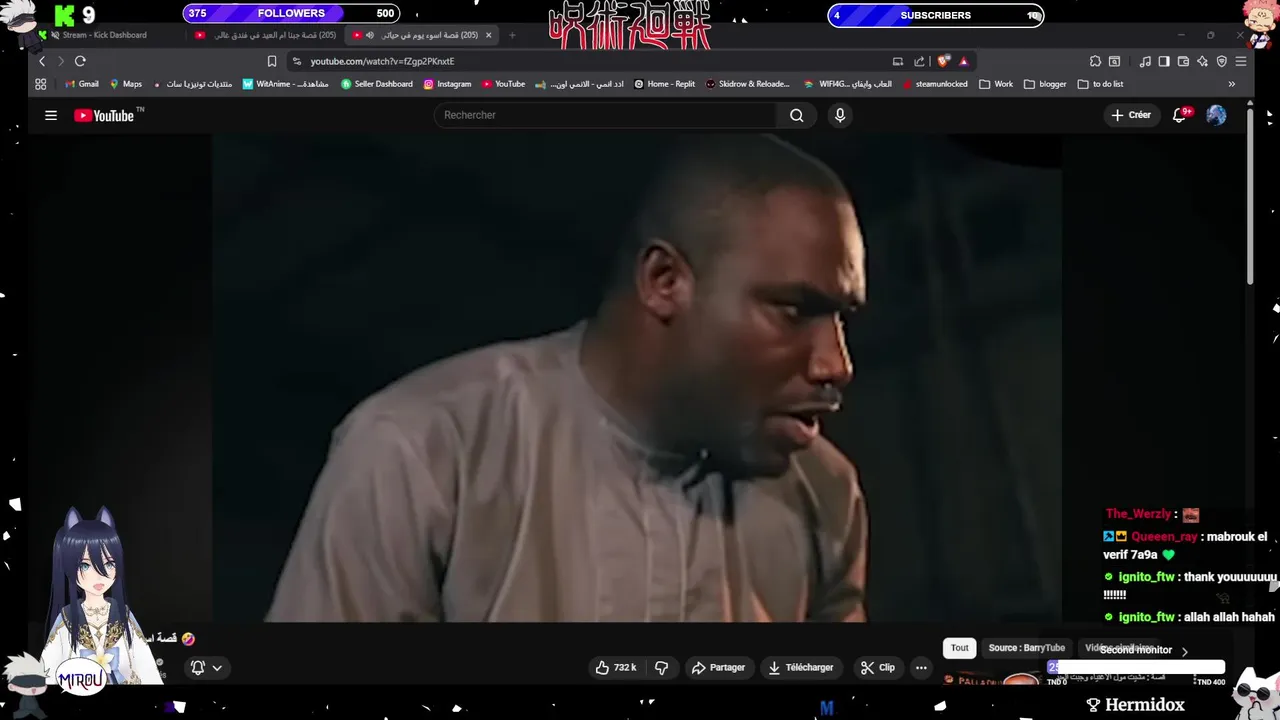1280x720 pixels.
Task: Reload the page with the refresh icon
Action: pos(80,61)
